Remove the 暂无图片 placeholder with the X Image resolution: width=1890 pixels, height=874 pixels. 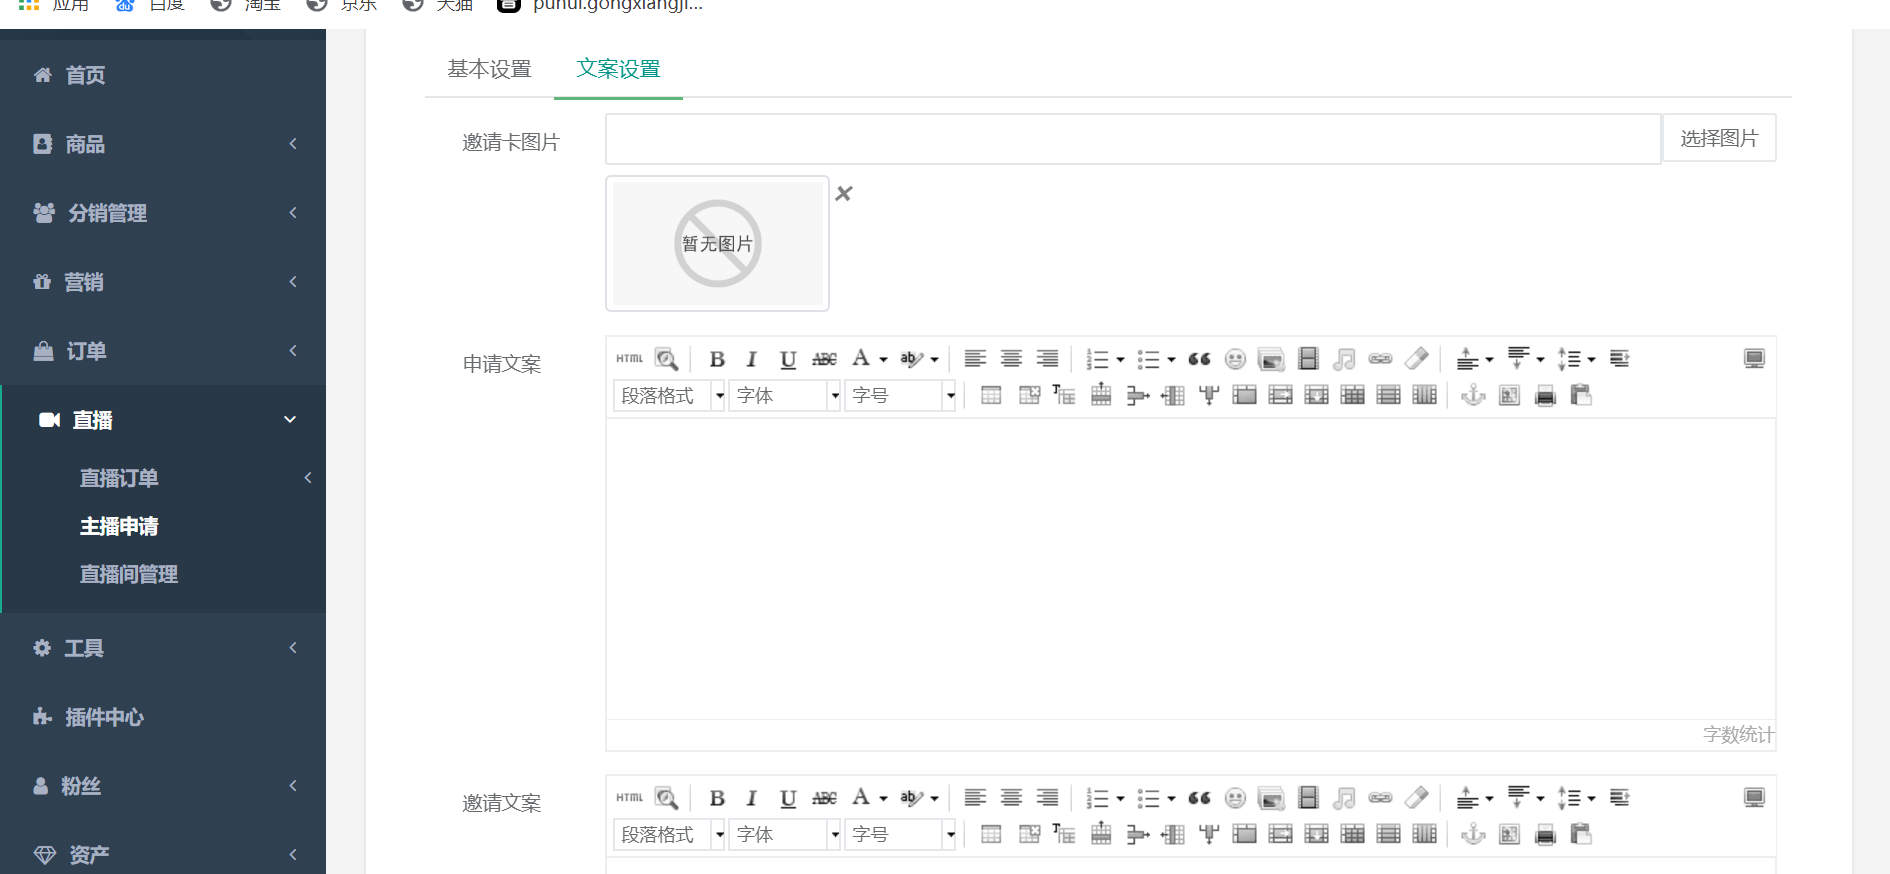[x=844, y=193]
